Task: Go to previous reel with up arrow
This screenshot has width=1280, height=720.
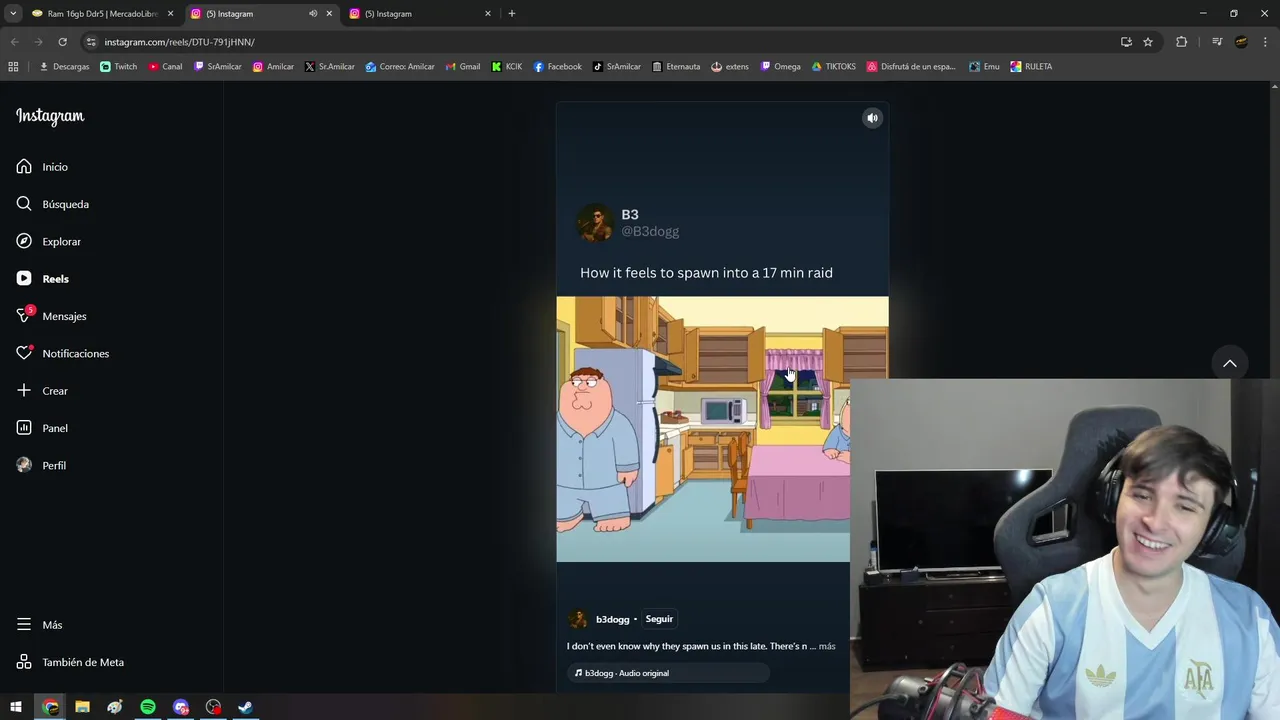Action: 1230,364
